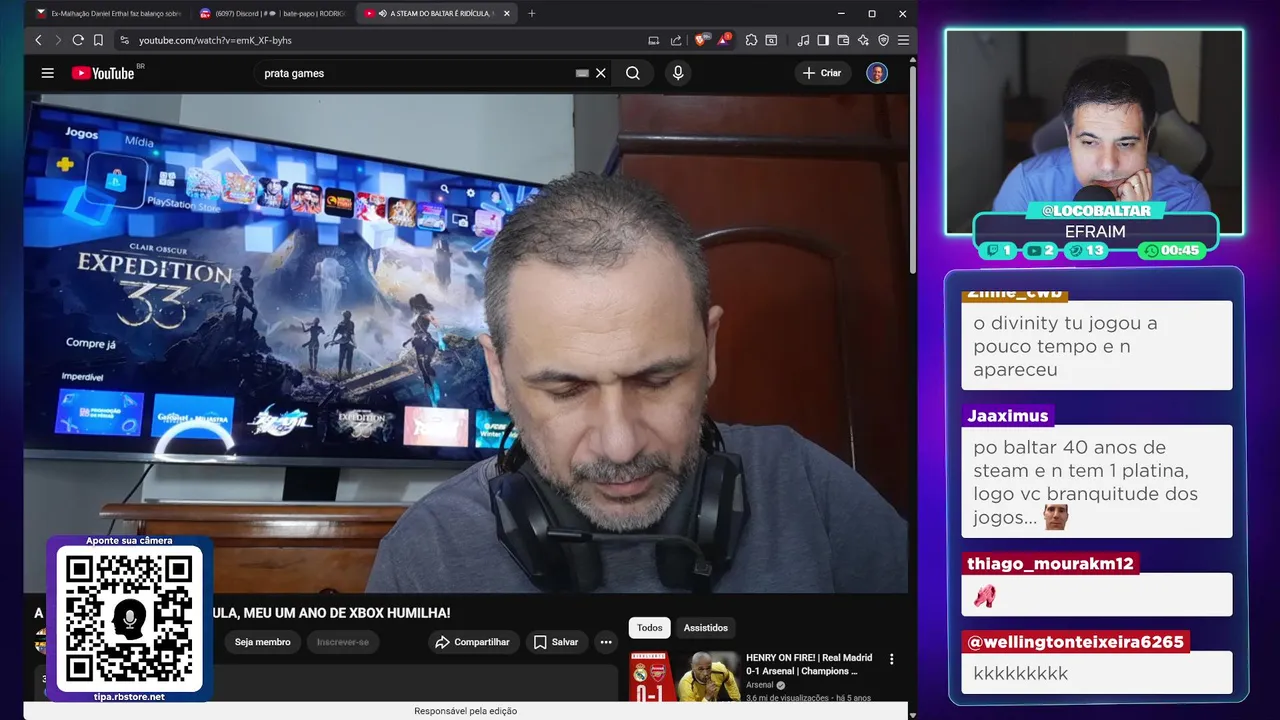This screenshot has height=720, width=1280.
Task: Start voice search with microphone
Action: point(678,73)
